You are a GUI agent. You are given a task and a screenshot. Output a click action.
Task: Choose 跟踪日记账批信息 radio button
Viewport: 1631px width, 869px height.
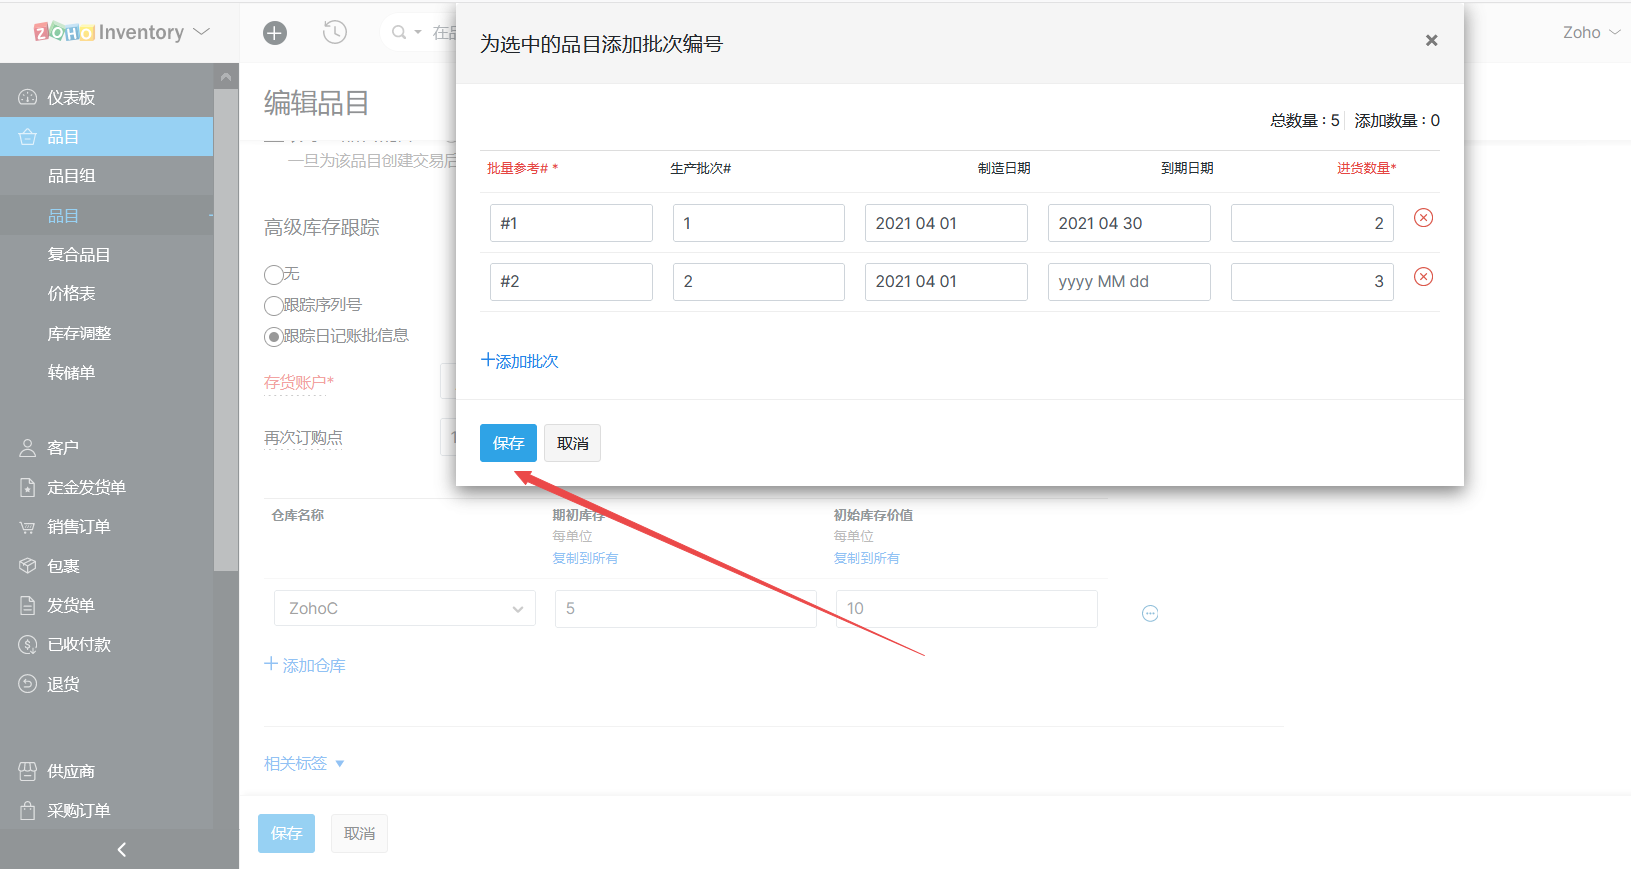[x=273, y=337]
